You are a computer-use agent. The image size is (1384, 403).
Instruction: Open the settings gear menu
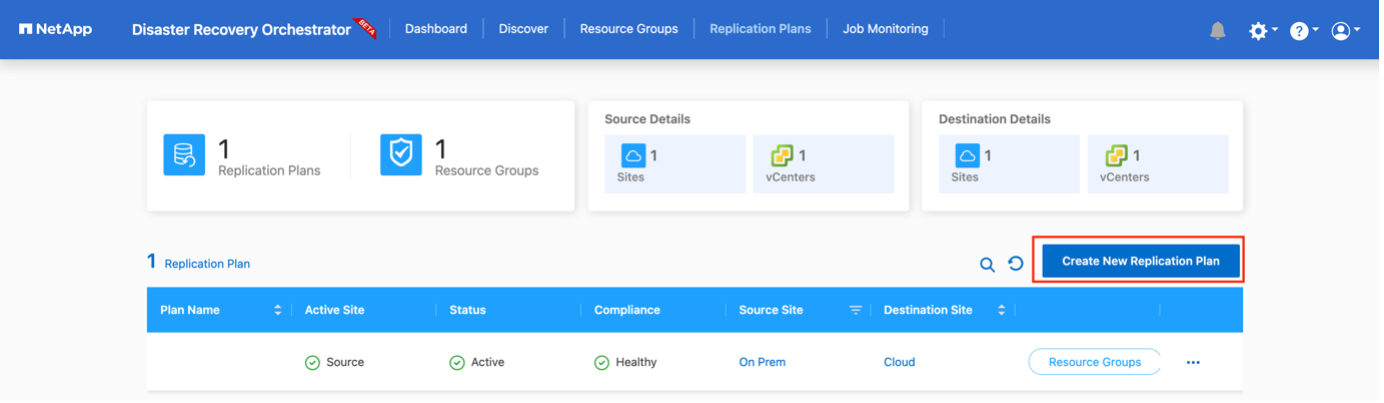[1259, 31]
